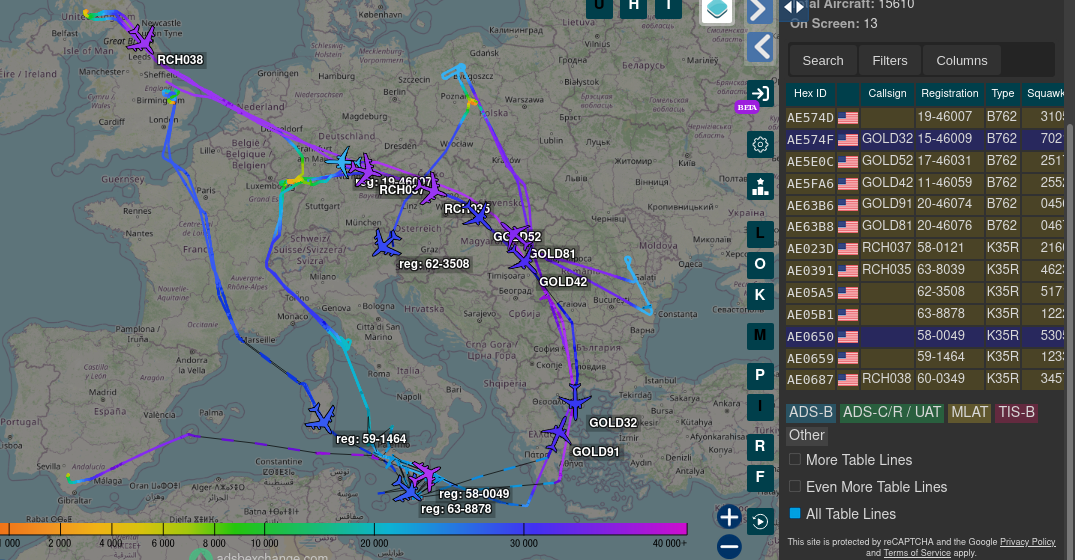Screen dimensions: 1075x560
Task: Sort by Registration column header
Action: click(950, 93)
